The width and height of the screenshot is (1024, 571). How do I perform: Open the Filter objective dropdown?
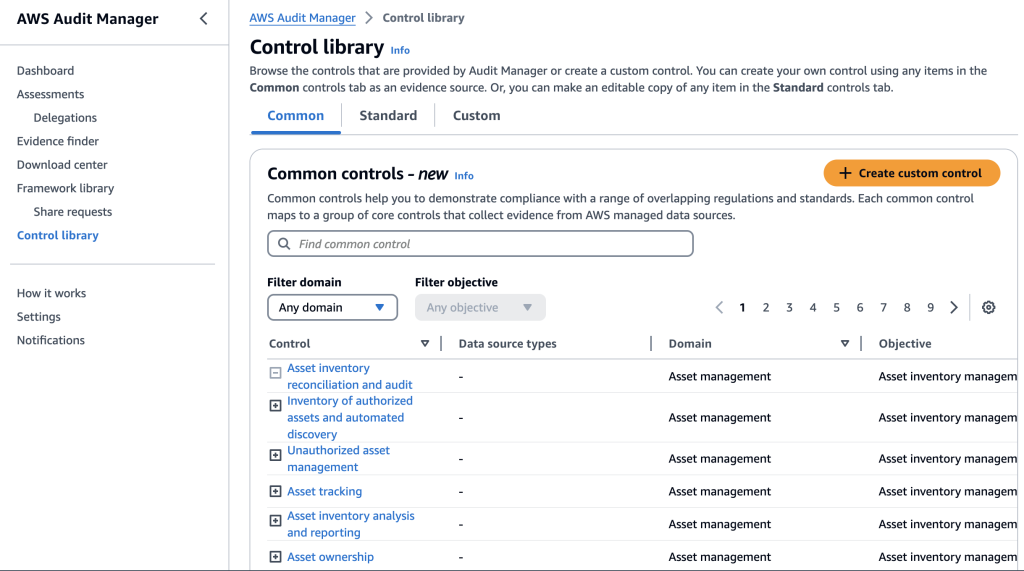tap(480, 307)
